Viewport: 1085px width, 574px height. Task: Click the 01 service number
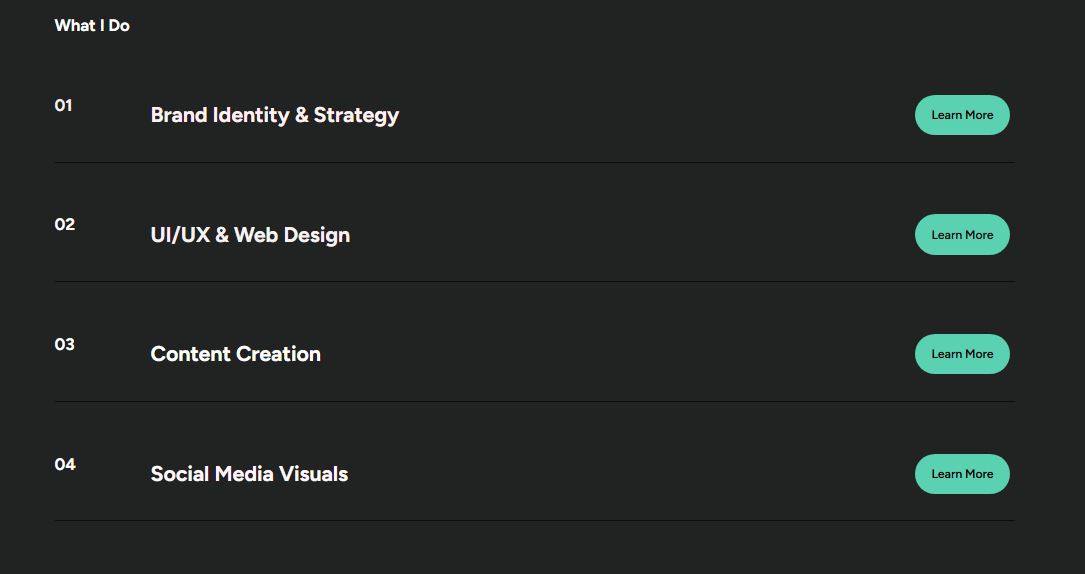63,105
